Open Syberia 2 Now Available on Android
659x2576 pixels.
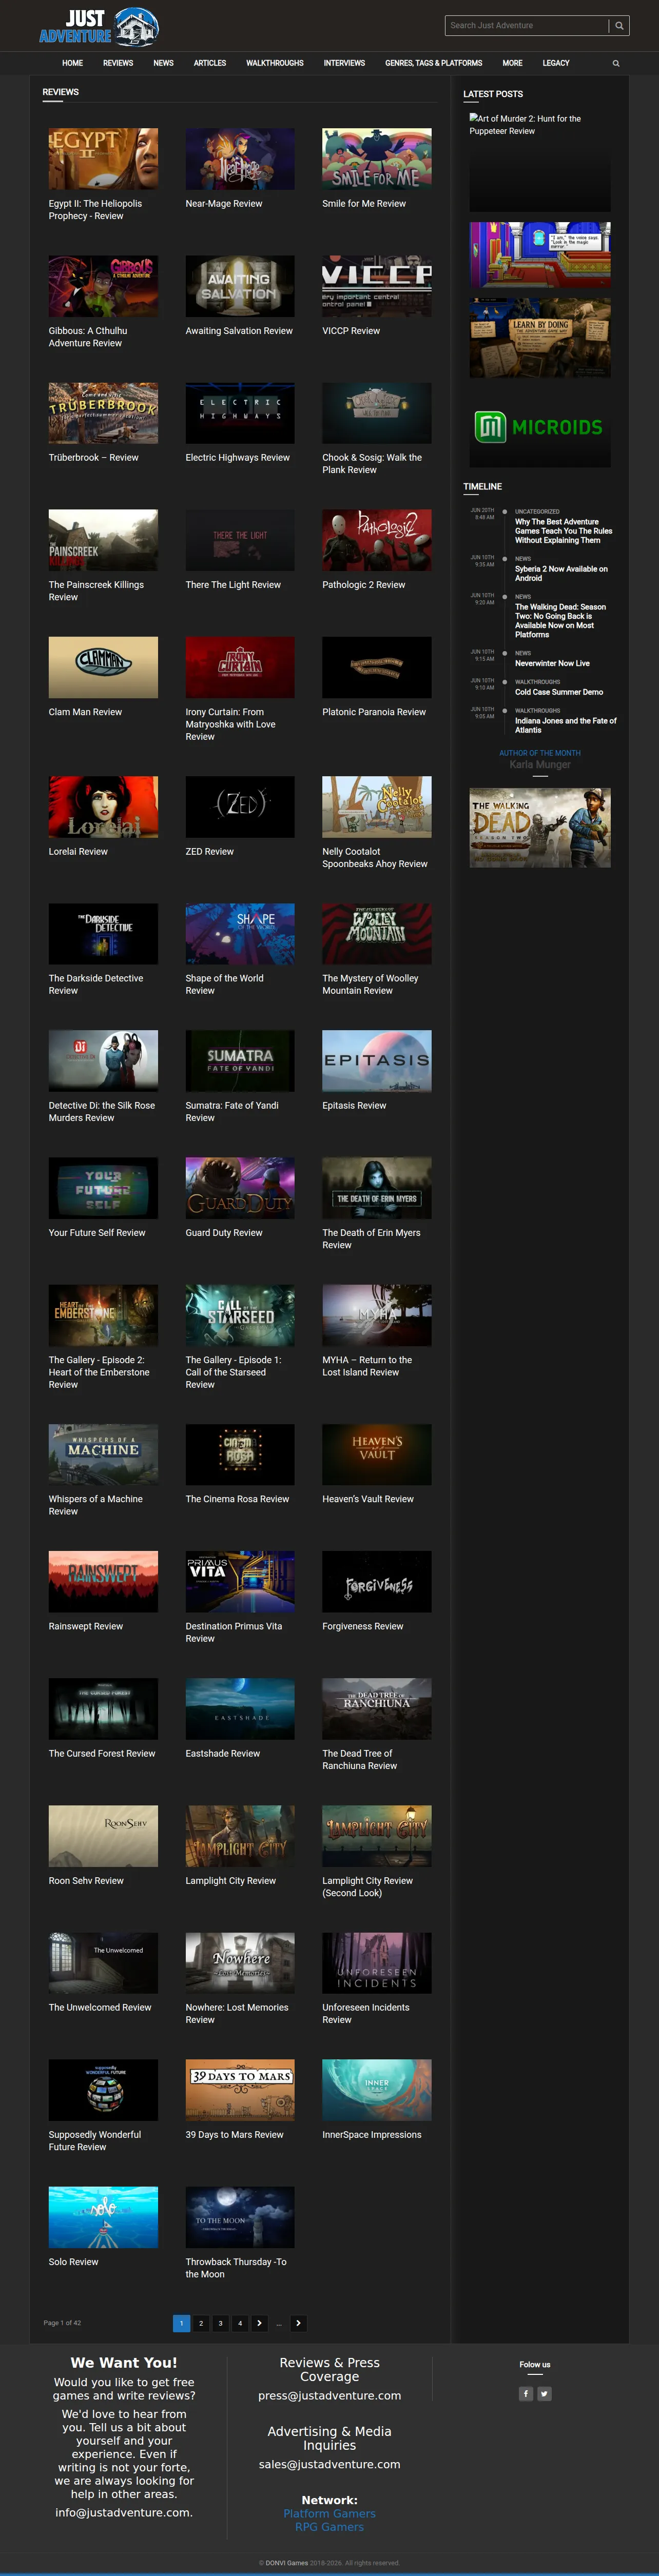point(561,573)
